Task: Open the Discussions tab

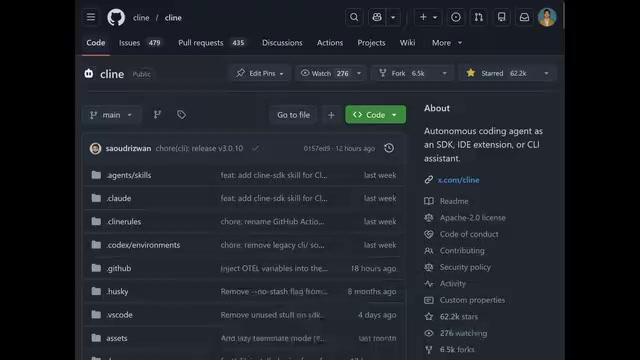Action: [x=282, y=42]
